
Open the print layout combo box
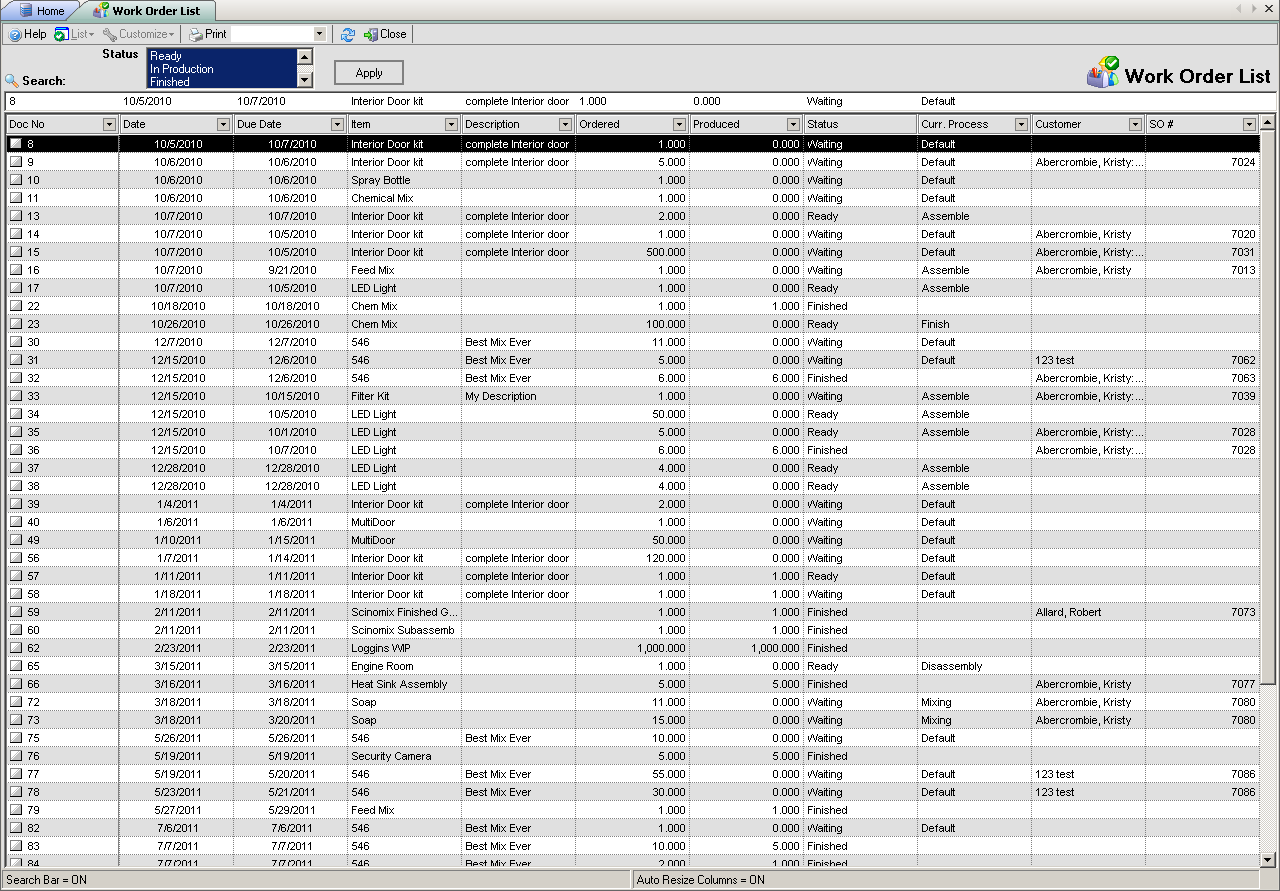click(279, 34)
